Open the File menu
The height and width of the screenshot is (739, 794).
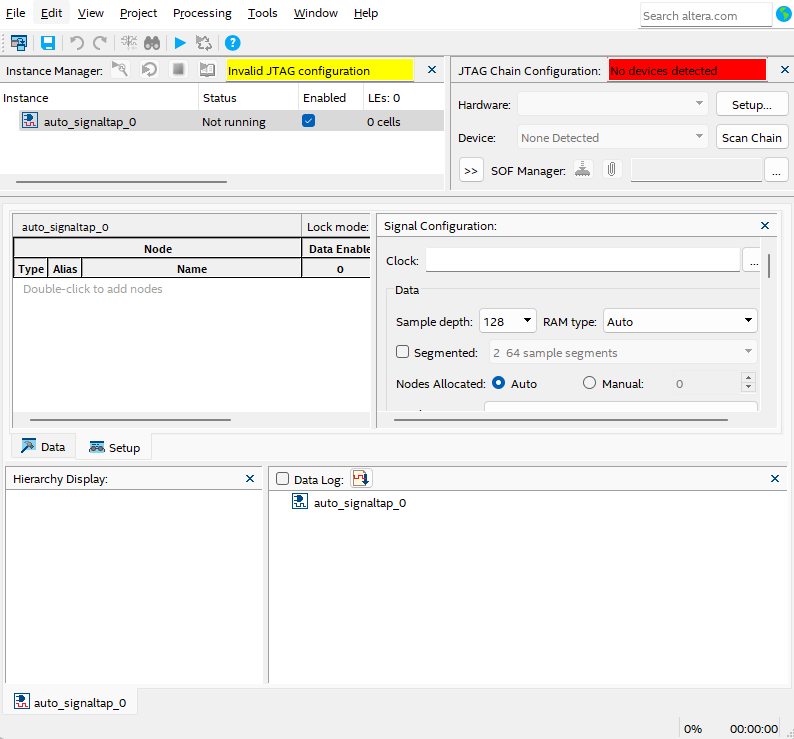click(15, 13)
